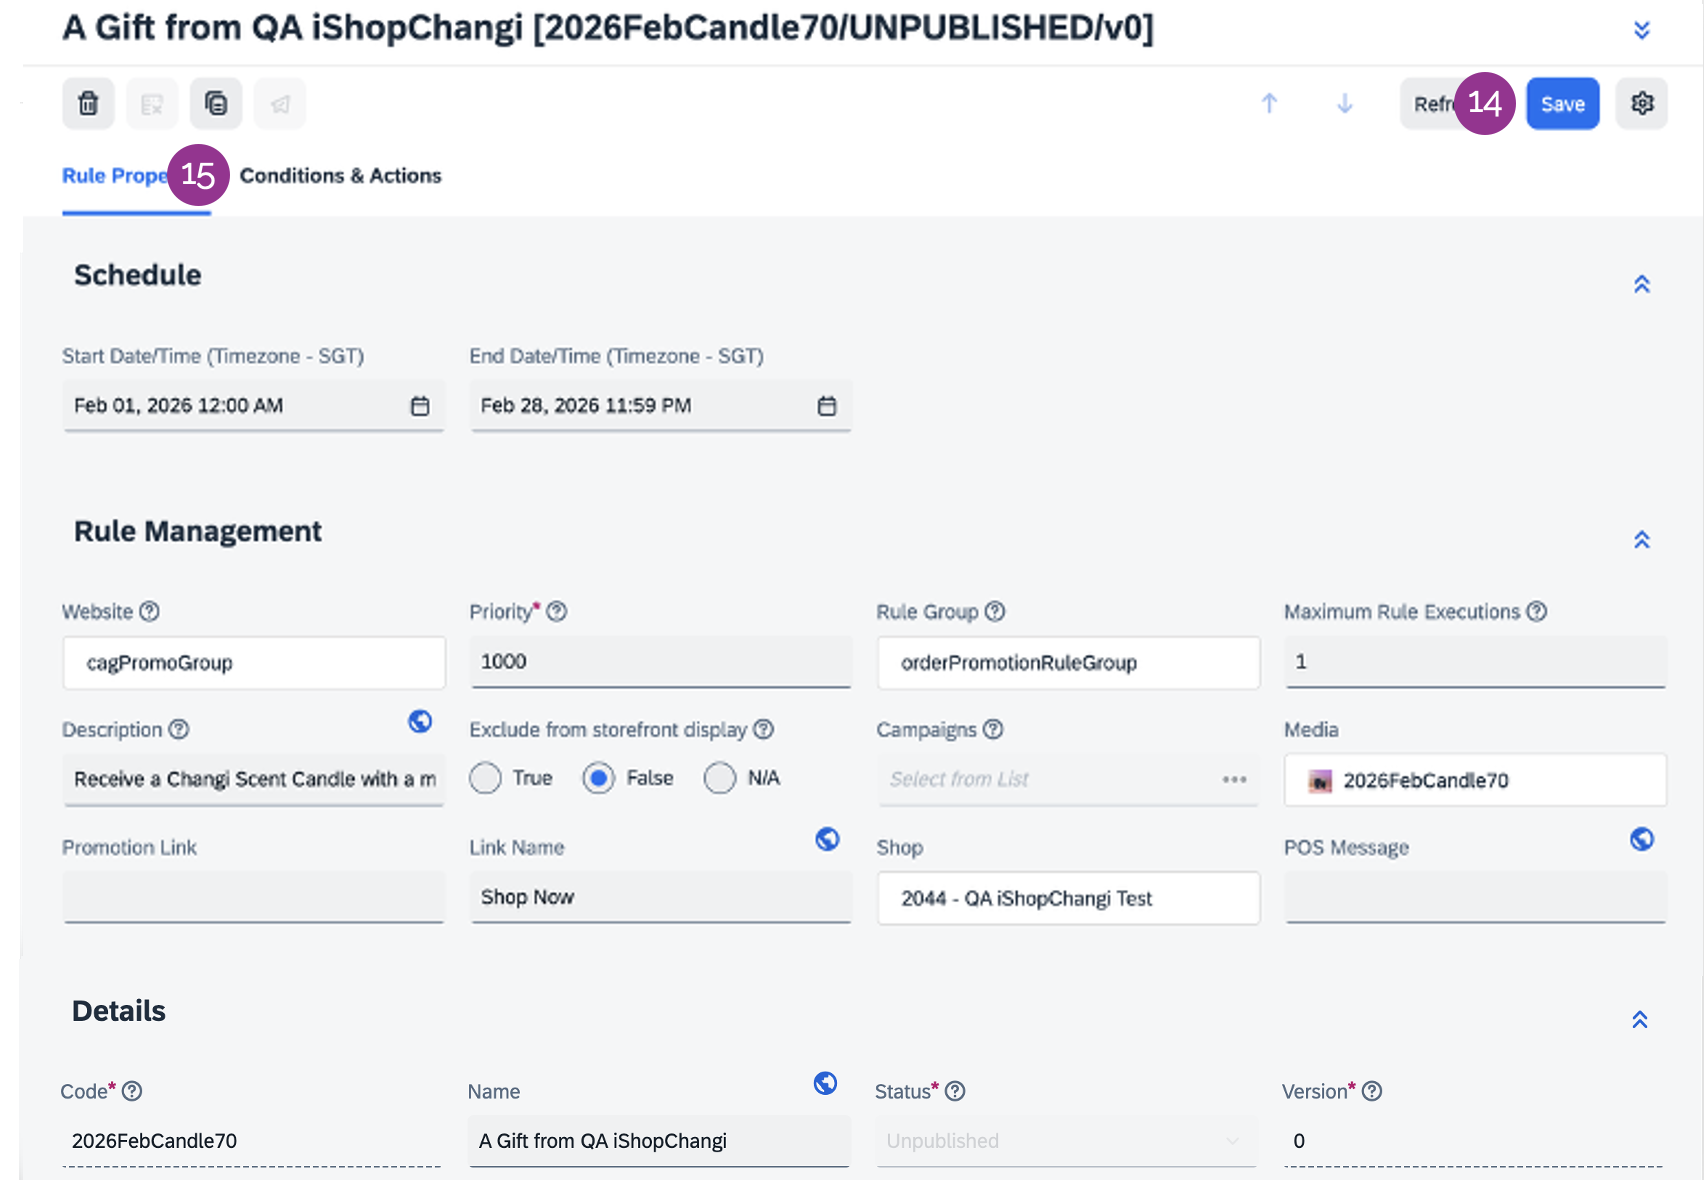Open calendar picker for Start Date/Time
1704x1180 pixels.
point(420,406)
